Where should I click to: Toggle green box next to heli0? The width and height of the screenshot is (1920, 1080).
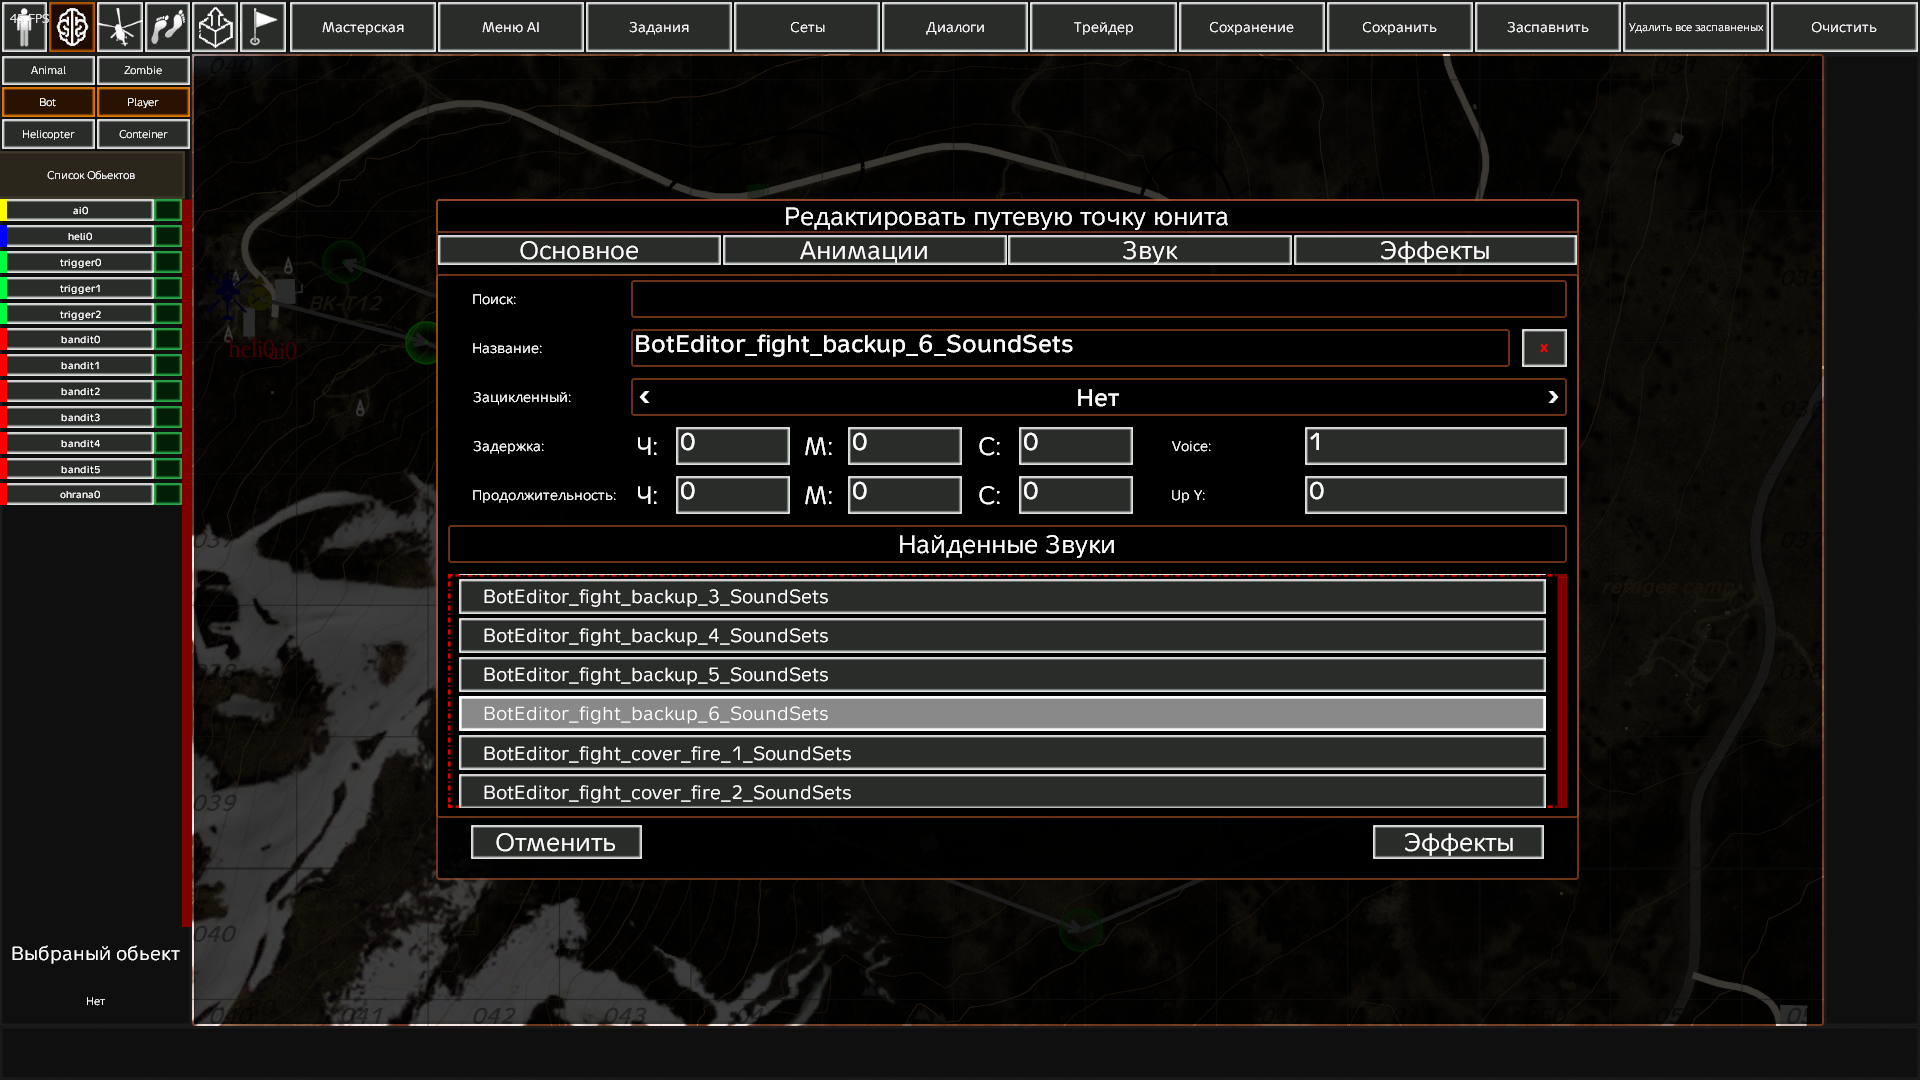pos(168,237)
